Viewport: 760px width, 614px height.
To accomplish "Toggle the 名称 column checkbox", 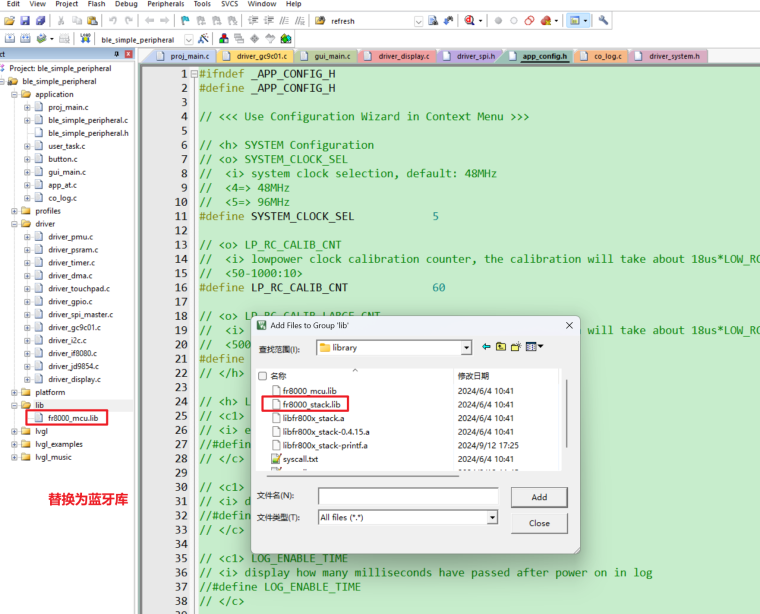I will pyautogui.click(x=263, y=376).
